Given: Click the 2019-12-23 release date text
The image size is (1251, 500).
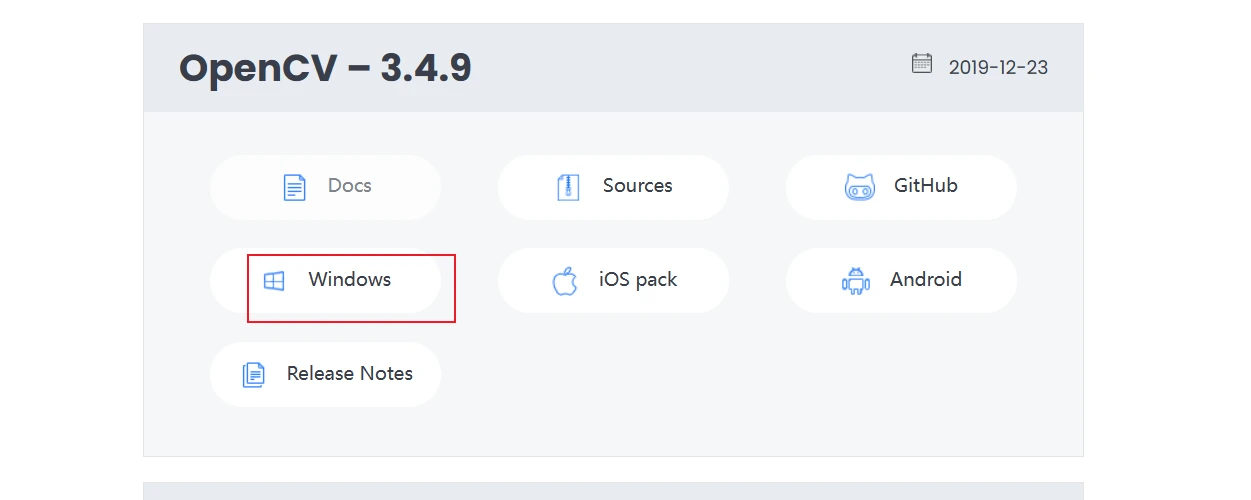Looking at the screenshot, I should tap(998, 68).
